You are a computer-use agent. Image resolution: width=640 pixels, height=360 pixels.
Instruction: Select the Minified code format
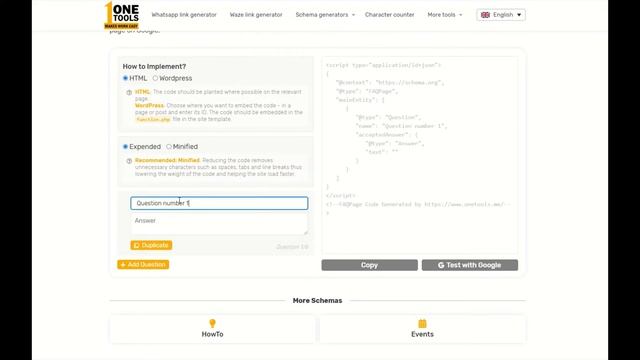[169, 147]
